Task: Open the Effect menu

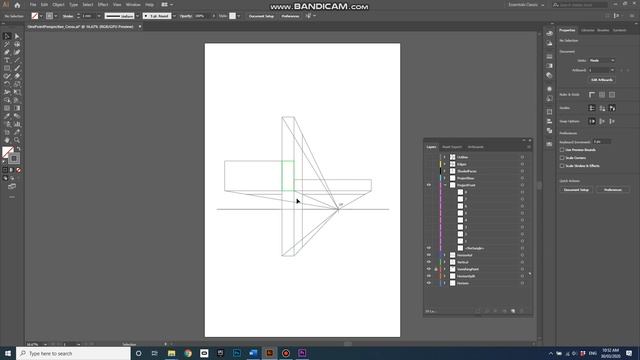Action: (x=103, y=4)
